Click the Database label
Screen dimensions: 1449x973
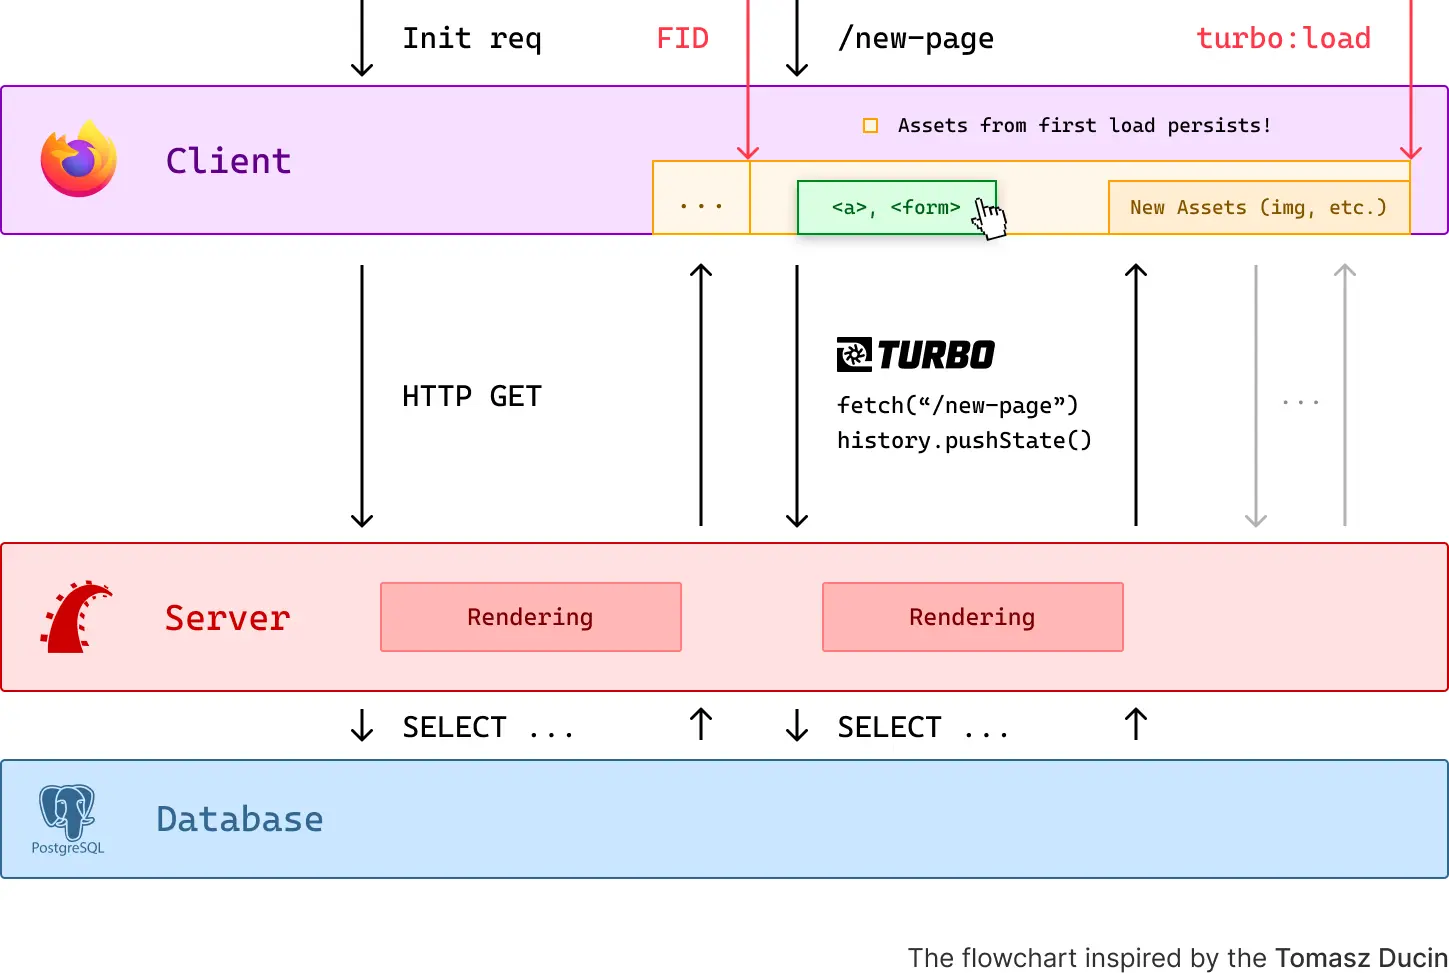click(x=240, y=819)
